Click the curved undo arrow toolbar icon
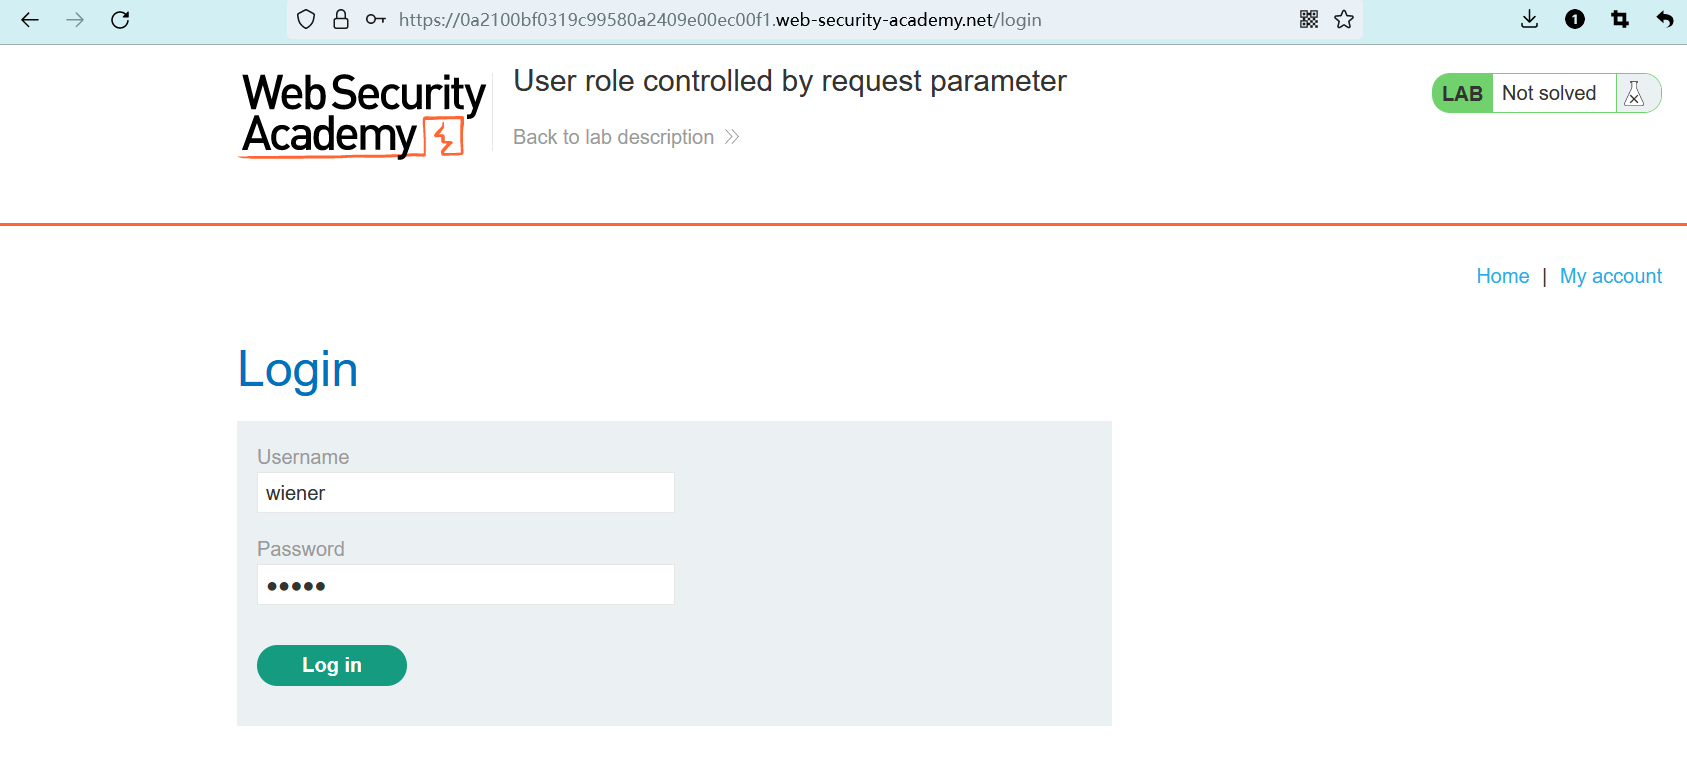The width and height of the screenshot is (1687, 758). tap(1665, 20)
